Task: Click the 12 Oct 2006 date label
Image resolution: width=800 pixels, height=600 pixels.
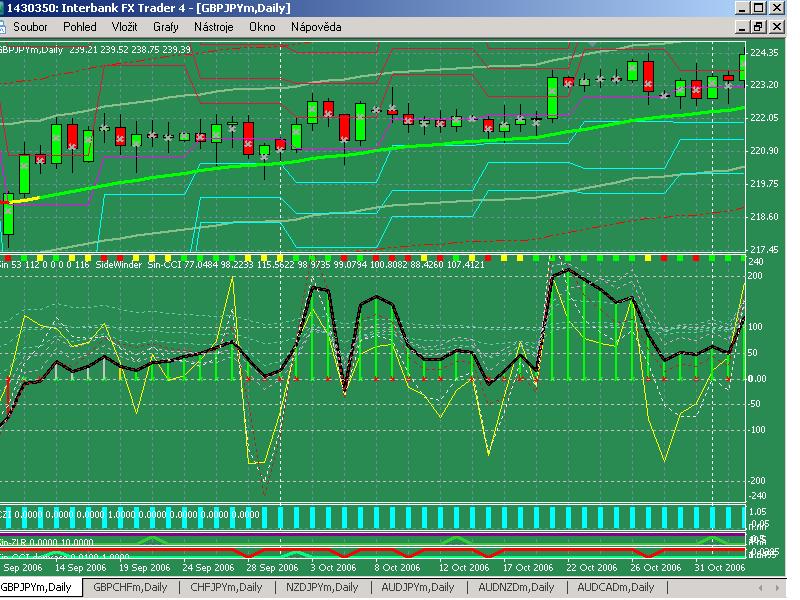Action: tap(464, 567)
